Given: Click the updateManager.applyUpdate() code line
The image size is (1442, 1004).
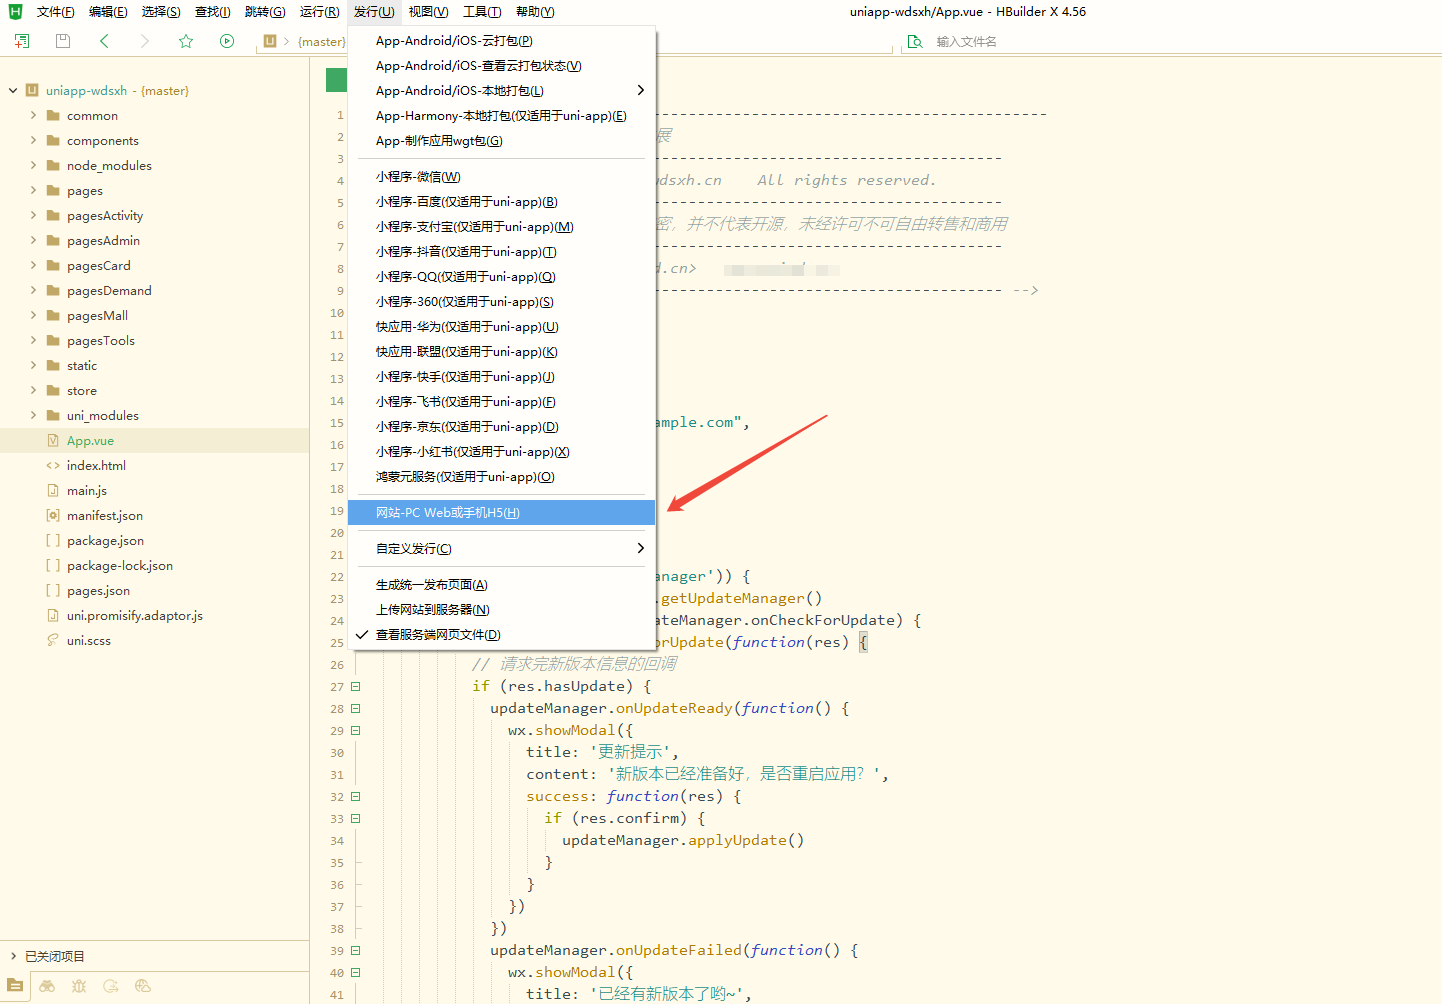Looking at the screenshot, I should coord(683,840).
